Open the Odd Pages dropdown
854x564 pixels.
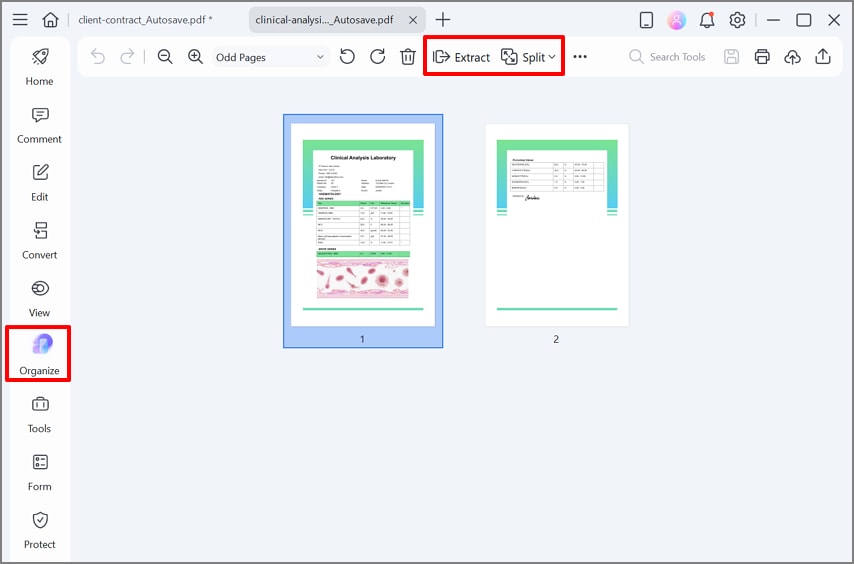pos(270,57)
